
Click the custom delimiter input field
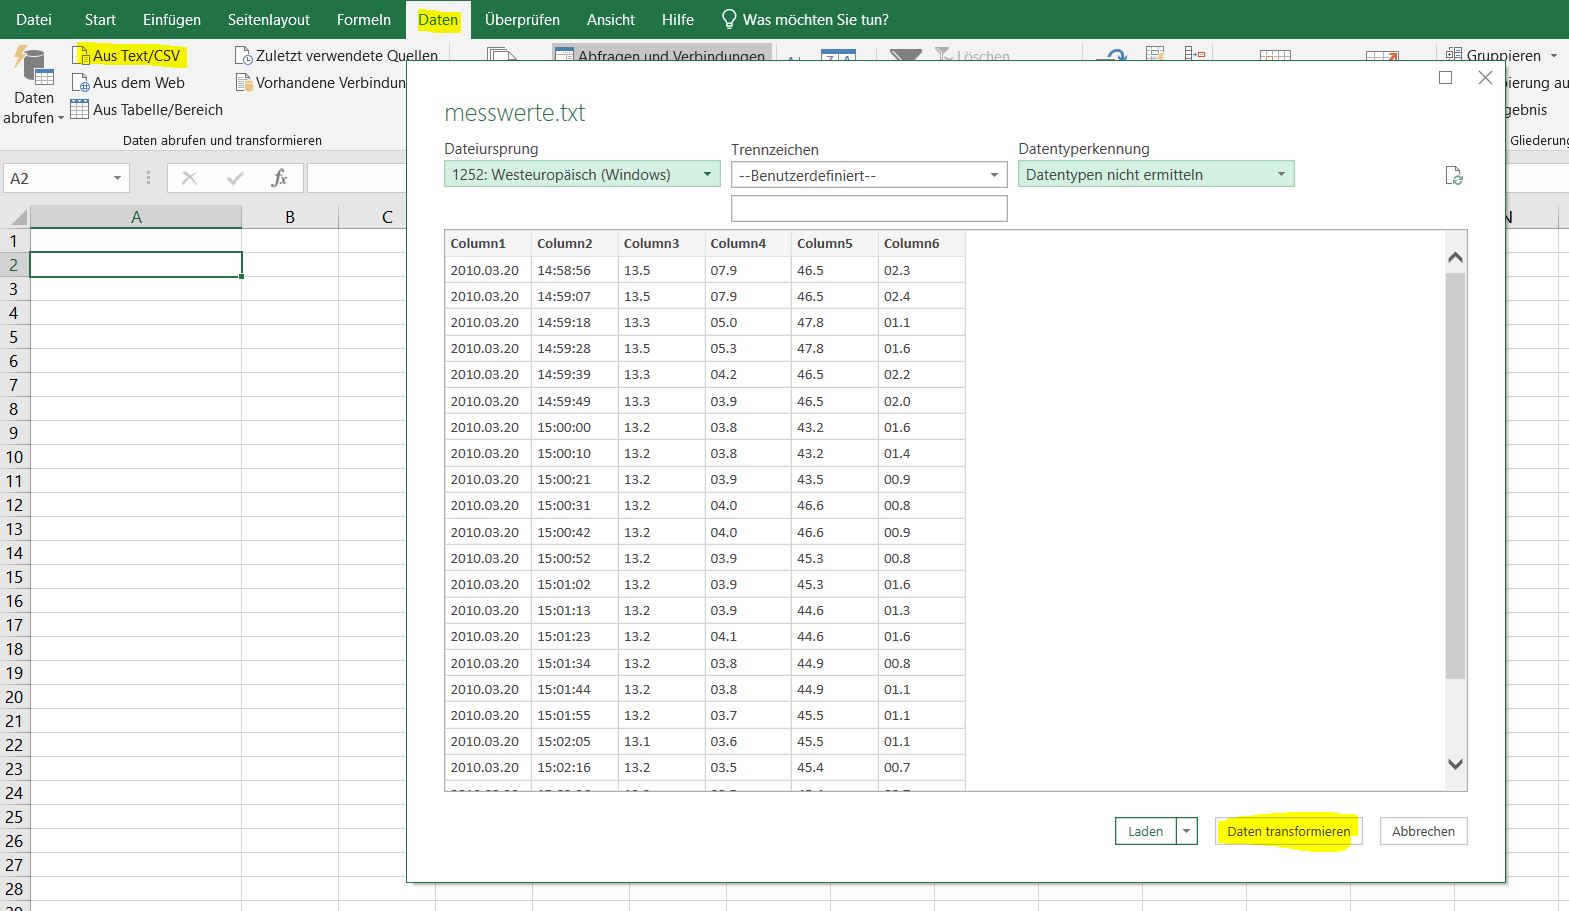(869, 208)
